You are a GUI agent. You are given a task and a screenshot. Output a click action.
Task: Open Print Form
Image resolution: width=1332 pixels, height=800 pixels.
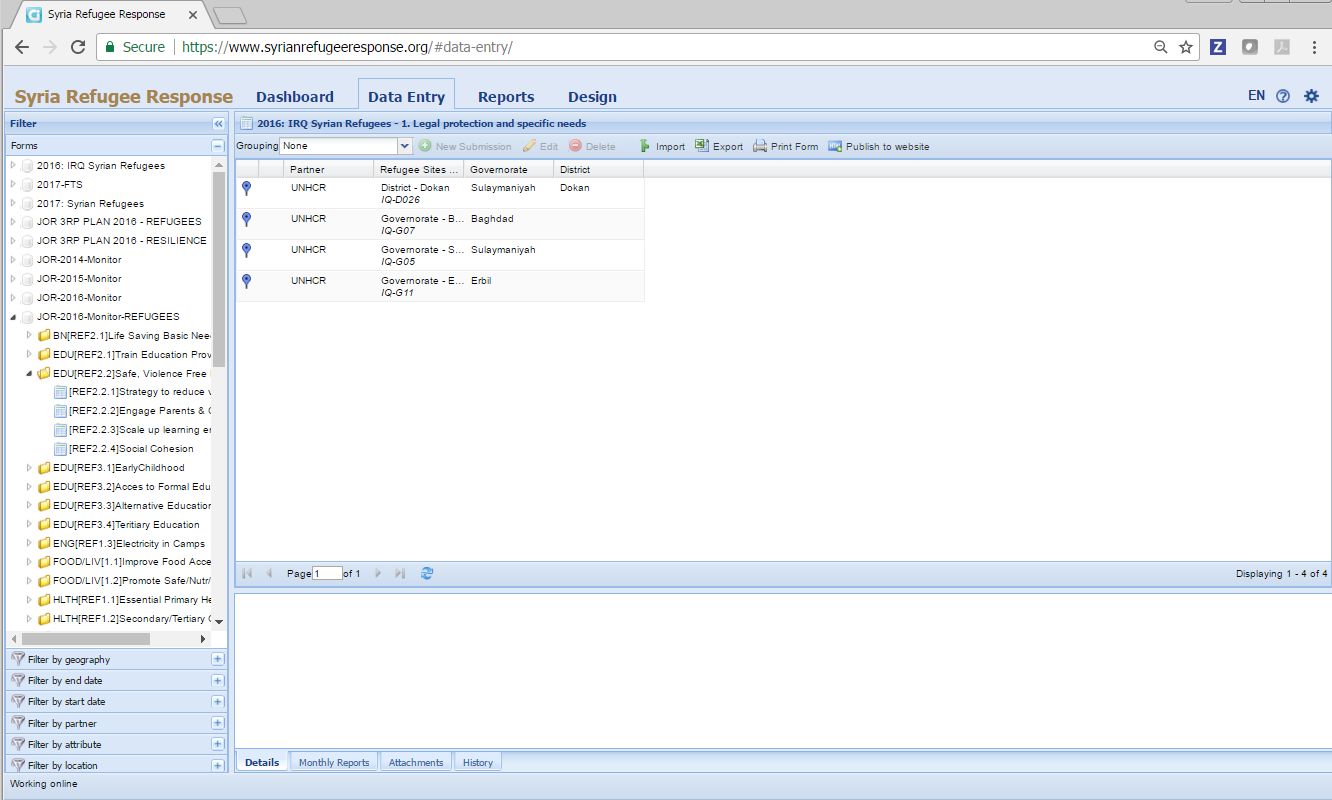pos(786,146)
